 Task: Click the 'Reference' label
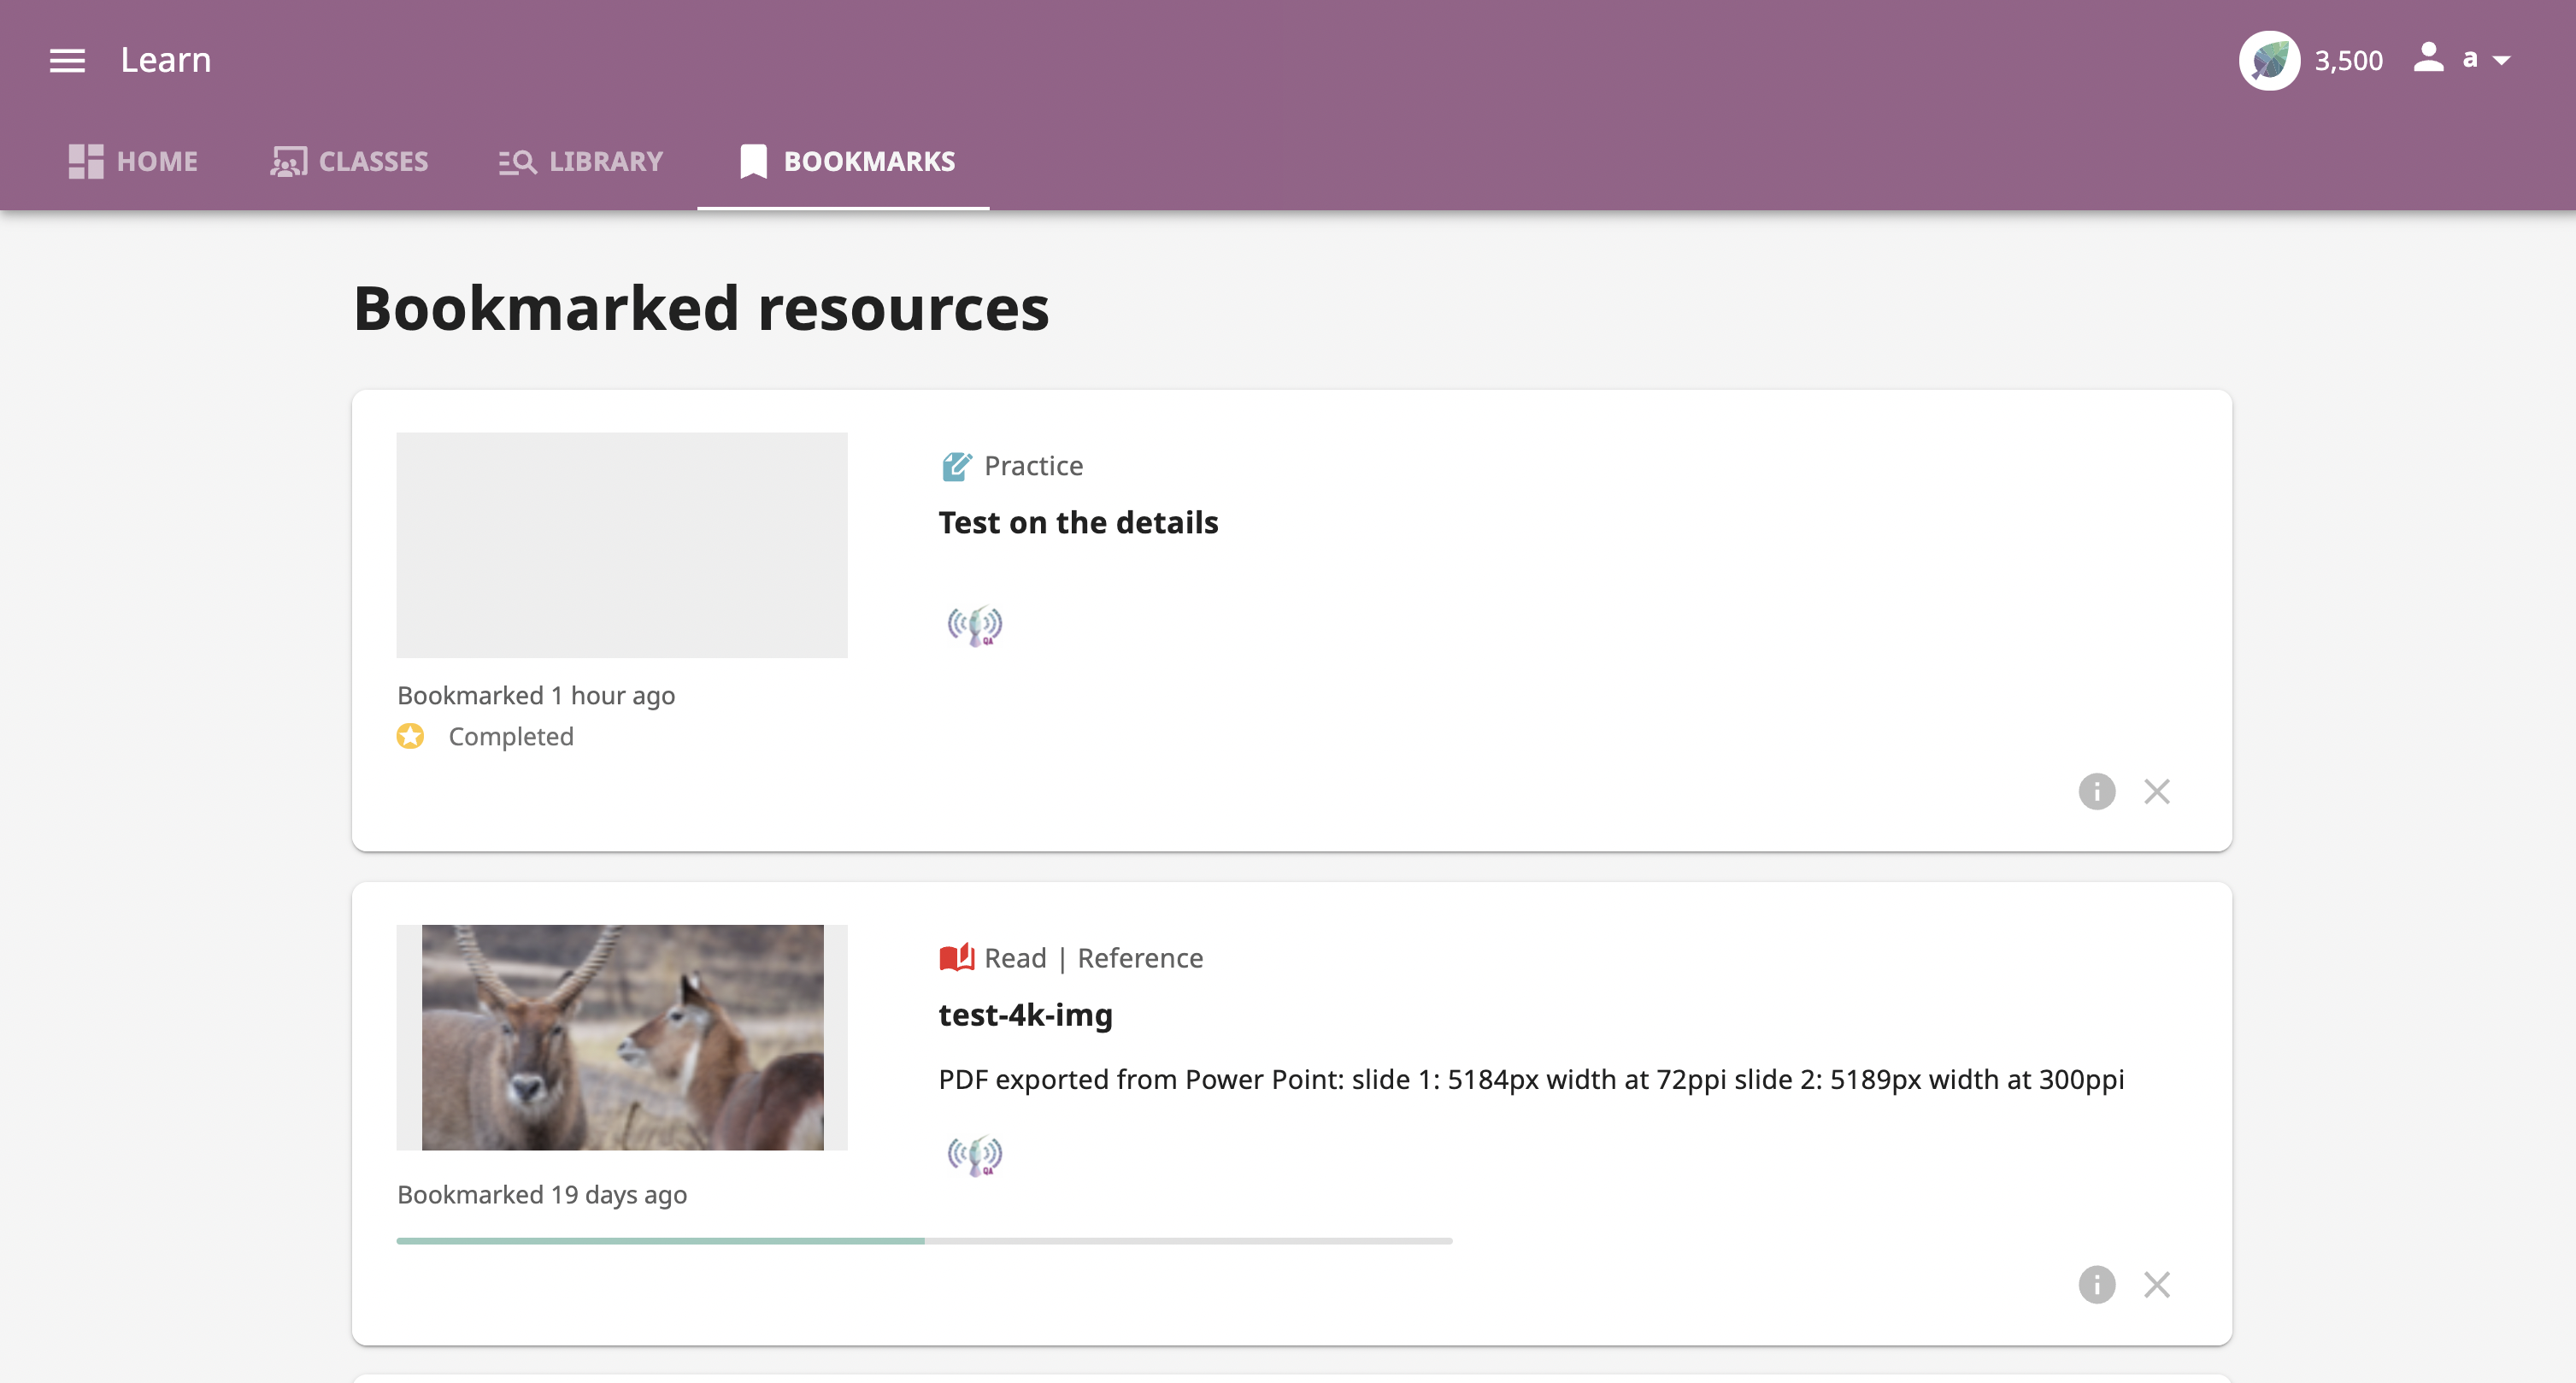pyautogui.click(x=1140, y=958)
